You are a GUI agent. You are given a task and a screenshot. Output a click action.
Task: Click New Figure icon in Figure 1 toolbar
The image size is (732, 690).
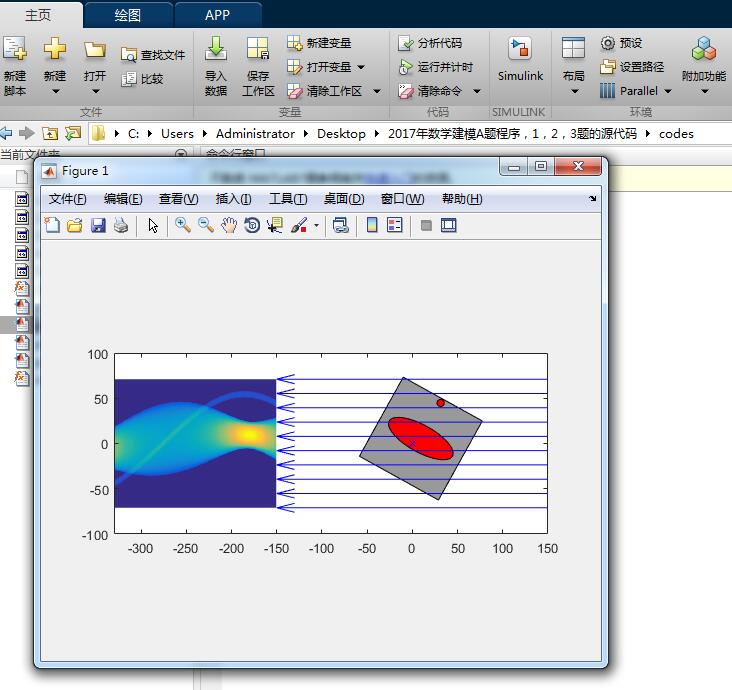click(52, 225)
